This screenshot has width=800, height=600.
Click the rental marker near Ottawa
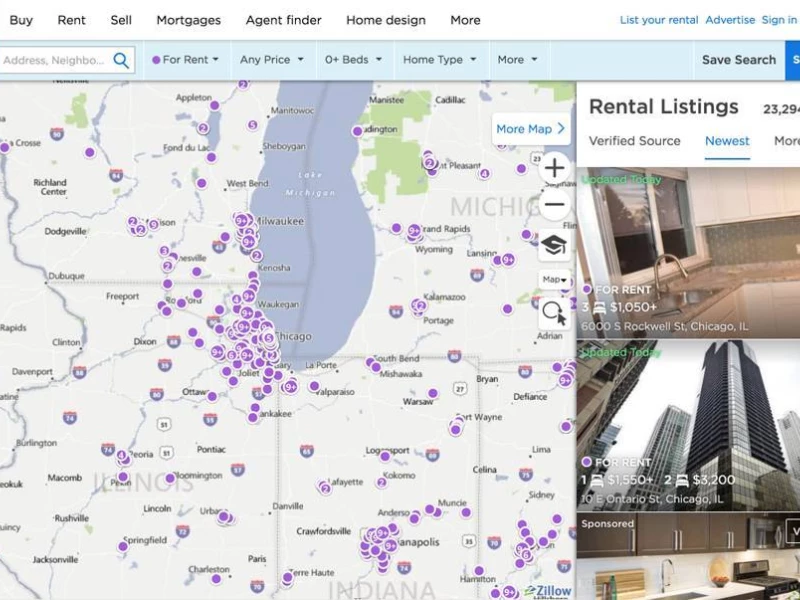pyautogui.click(x=212, y=396)
